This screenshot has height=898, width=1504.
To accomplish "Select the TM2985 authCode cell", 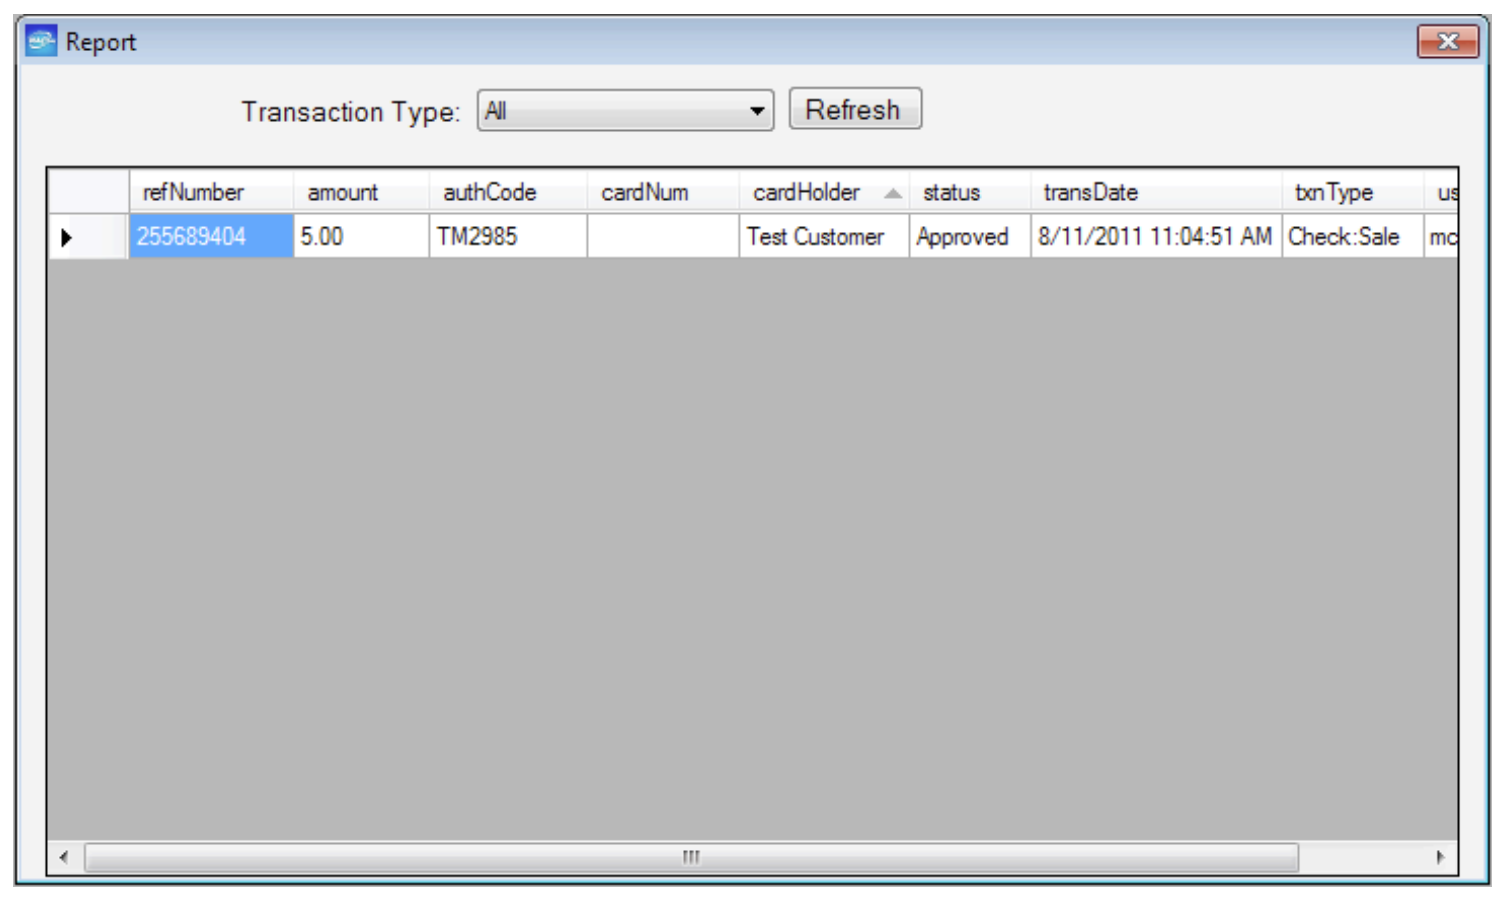I will pyautogui.click(x=507, y=237).
